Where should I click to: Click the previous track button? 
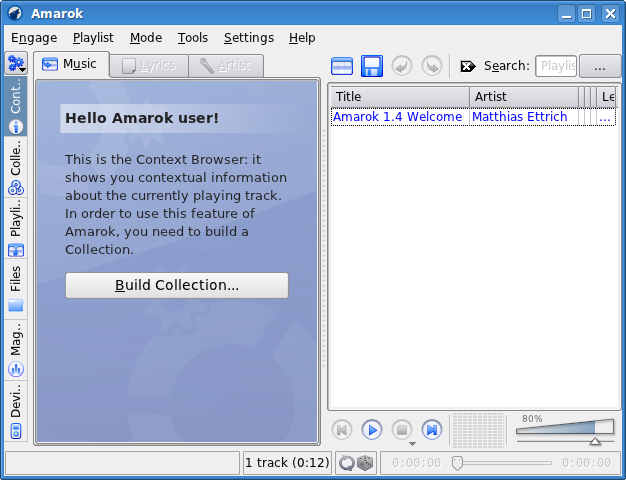pyautogui.click(x=342, y=430)
